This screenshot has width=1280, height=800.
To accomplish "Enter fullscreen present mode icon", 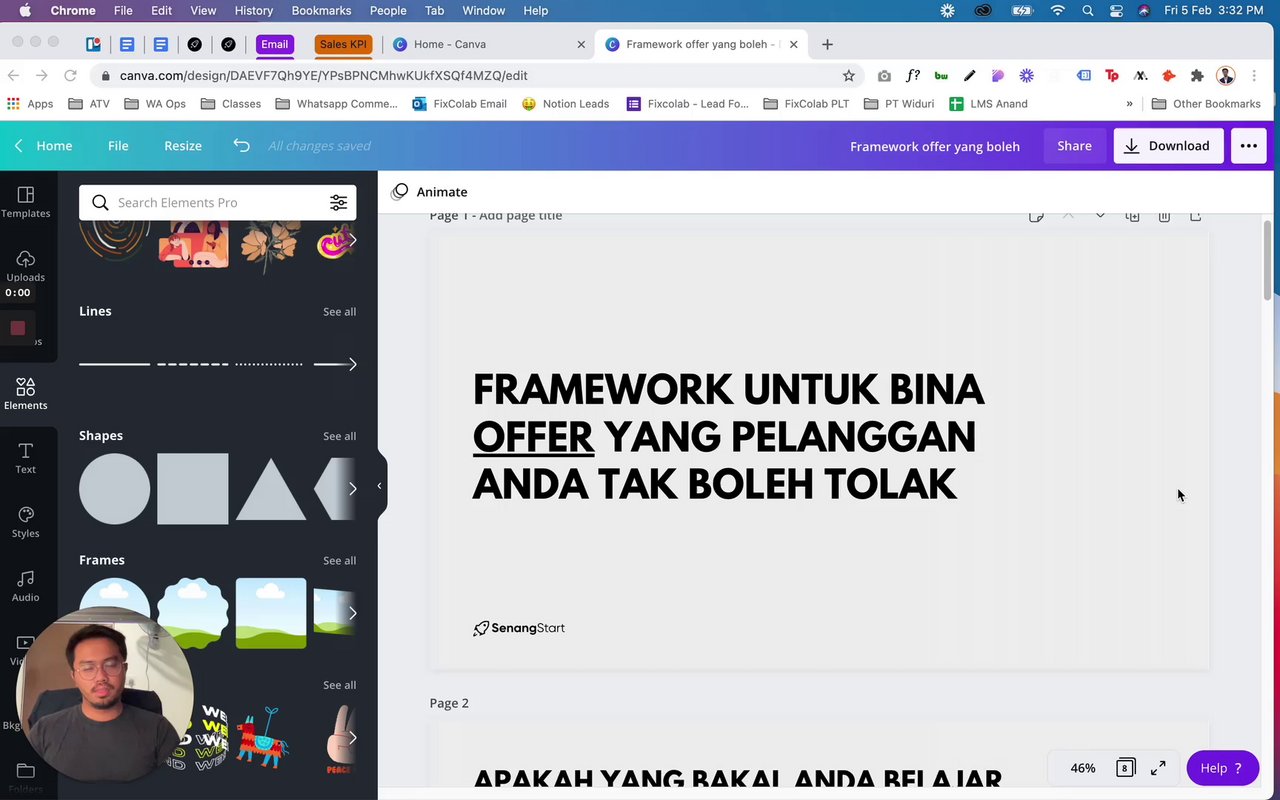I will click(x=1158, y=768).
